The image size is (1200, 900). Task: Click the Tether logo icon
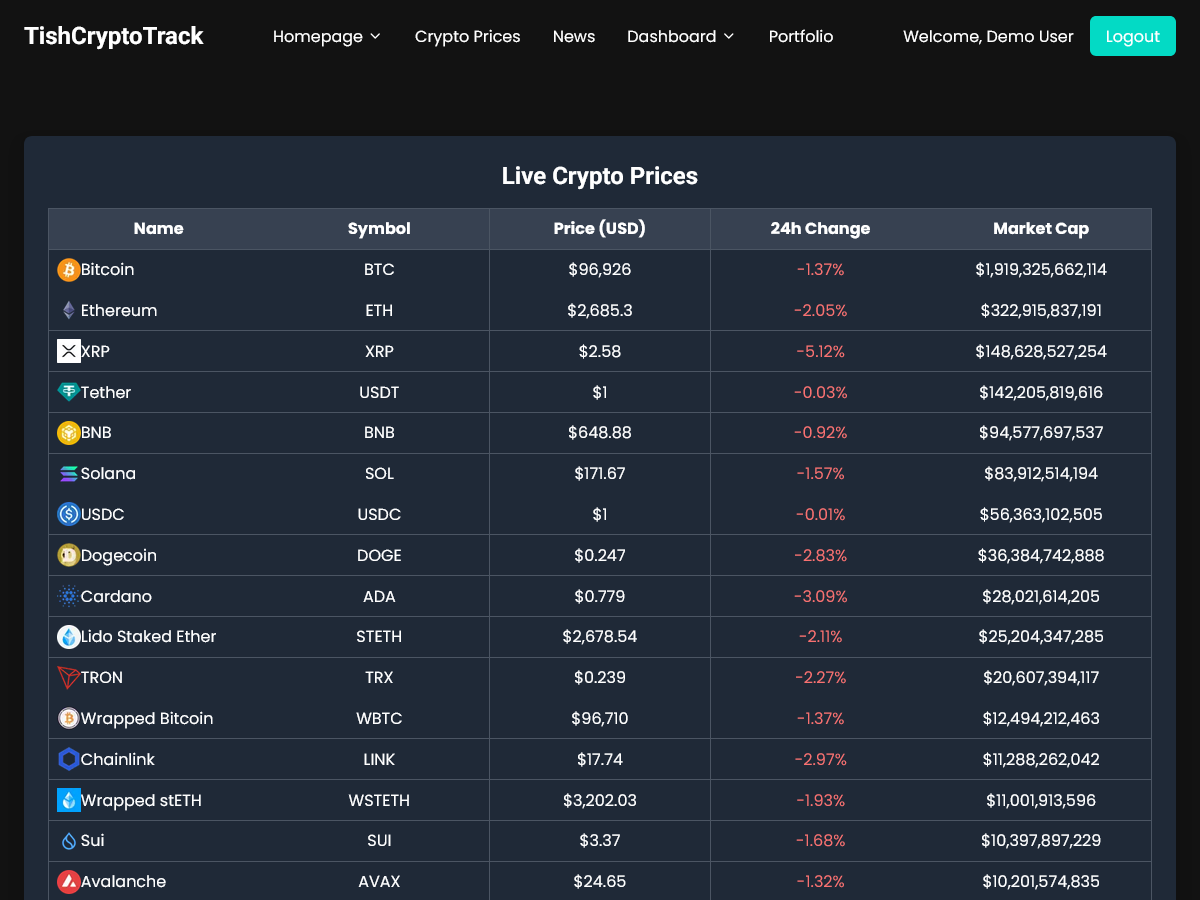coord(69,393)
